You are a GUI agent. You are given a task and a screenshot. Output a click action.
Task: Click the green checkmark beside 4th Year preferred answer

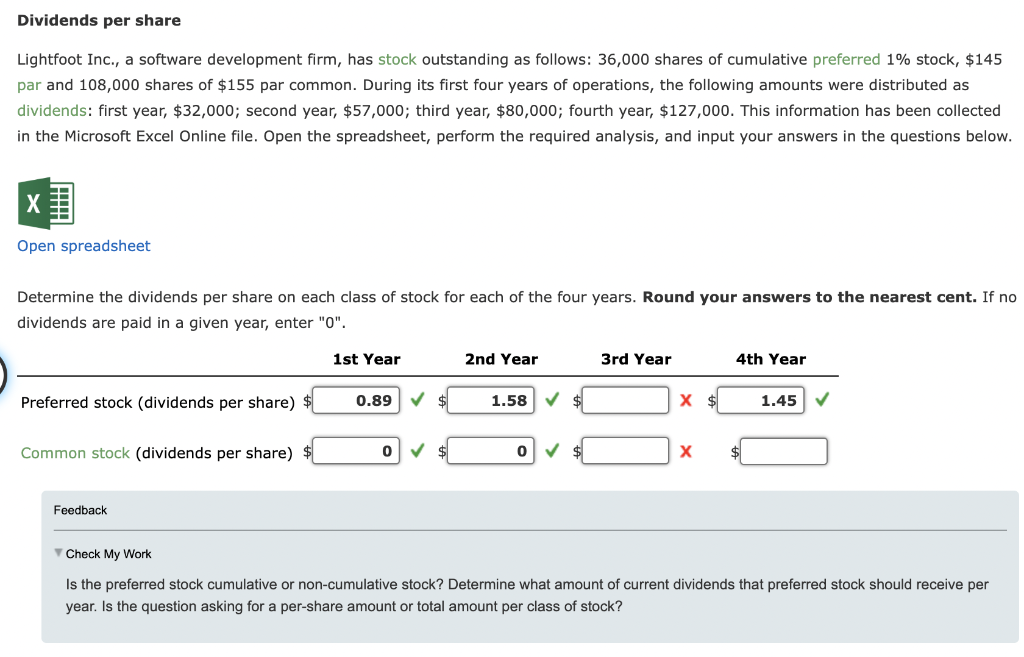pyautogui.click(x=820, y=399)
